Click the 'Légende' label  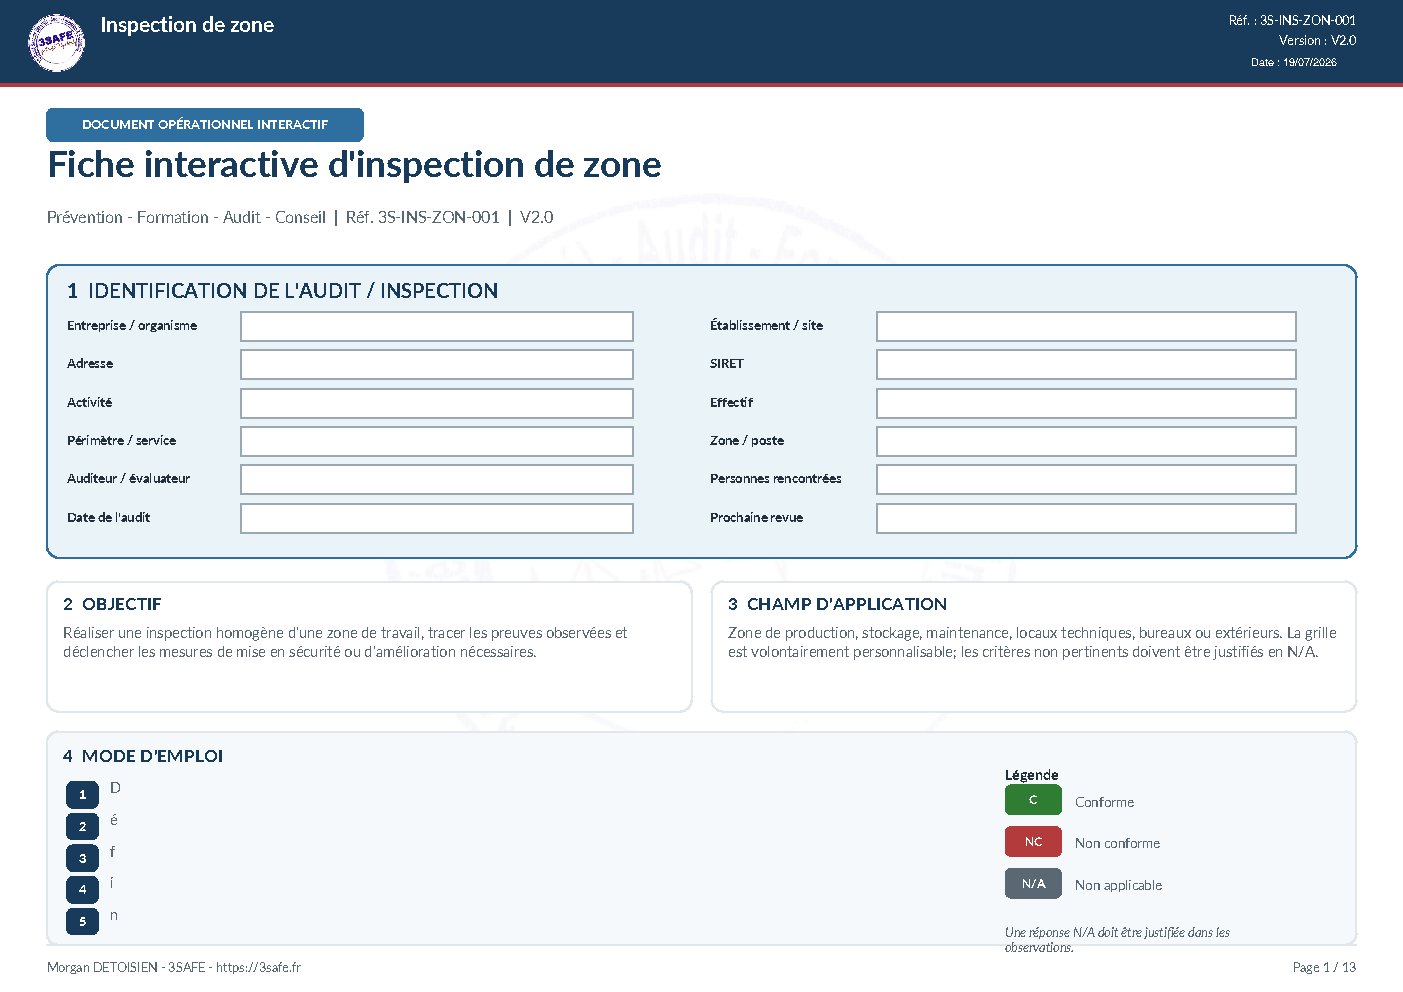(1031, 775)
